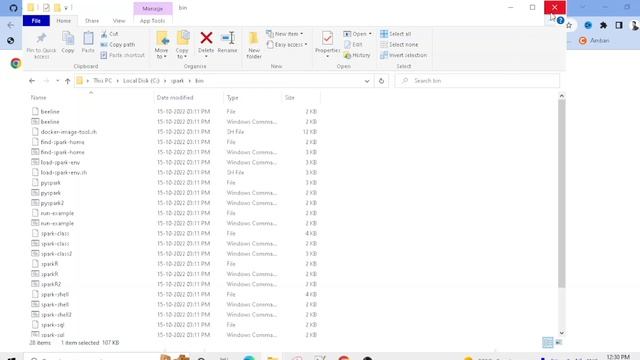Click Local Disk (C:) in address path
Viewport: 640px width, 360px height.
point(141,81)
